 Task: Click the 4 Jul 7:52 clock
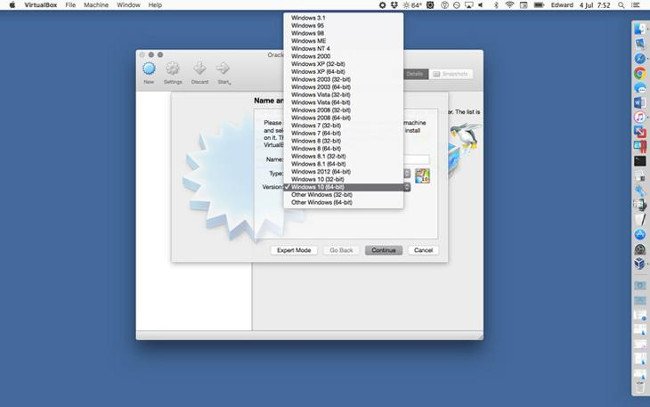(595, 5)
